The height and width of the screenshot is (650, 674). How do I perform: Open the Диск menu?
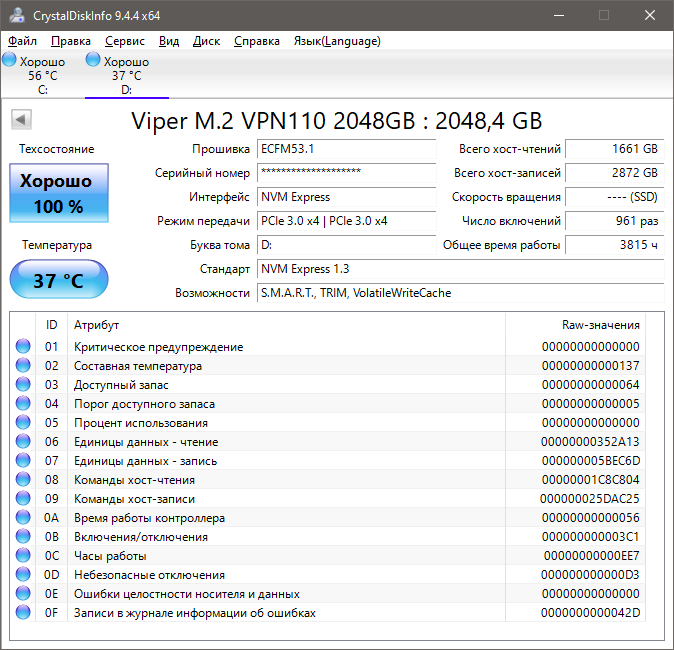click(206, 41)
